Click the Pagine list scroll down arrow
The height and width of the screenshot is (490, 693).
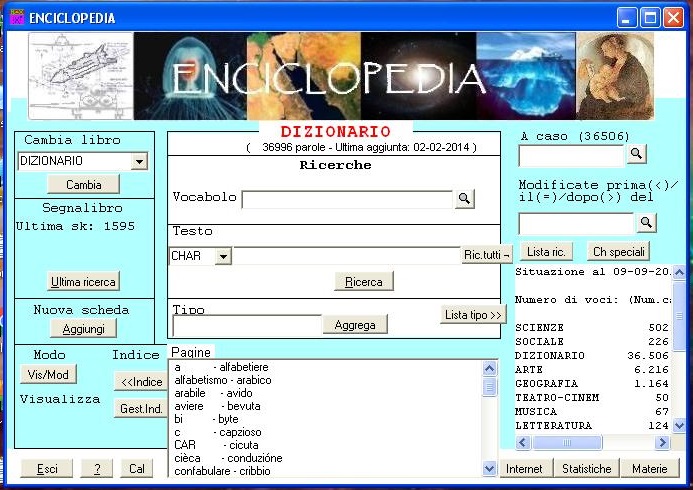(489, 468)
